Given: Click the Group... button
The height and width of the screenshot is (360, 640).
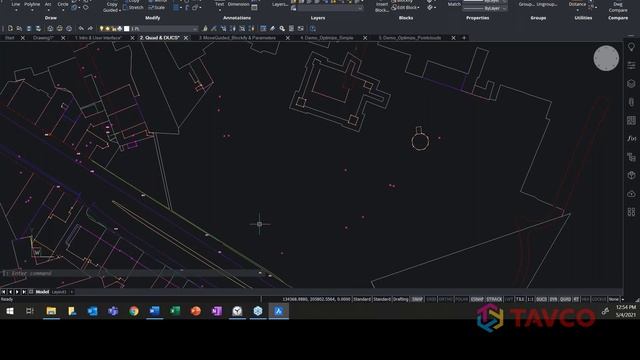Looking at the screenshot, I should pyautogui.click(x=526, y=4).
